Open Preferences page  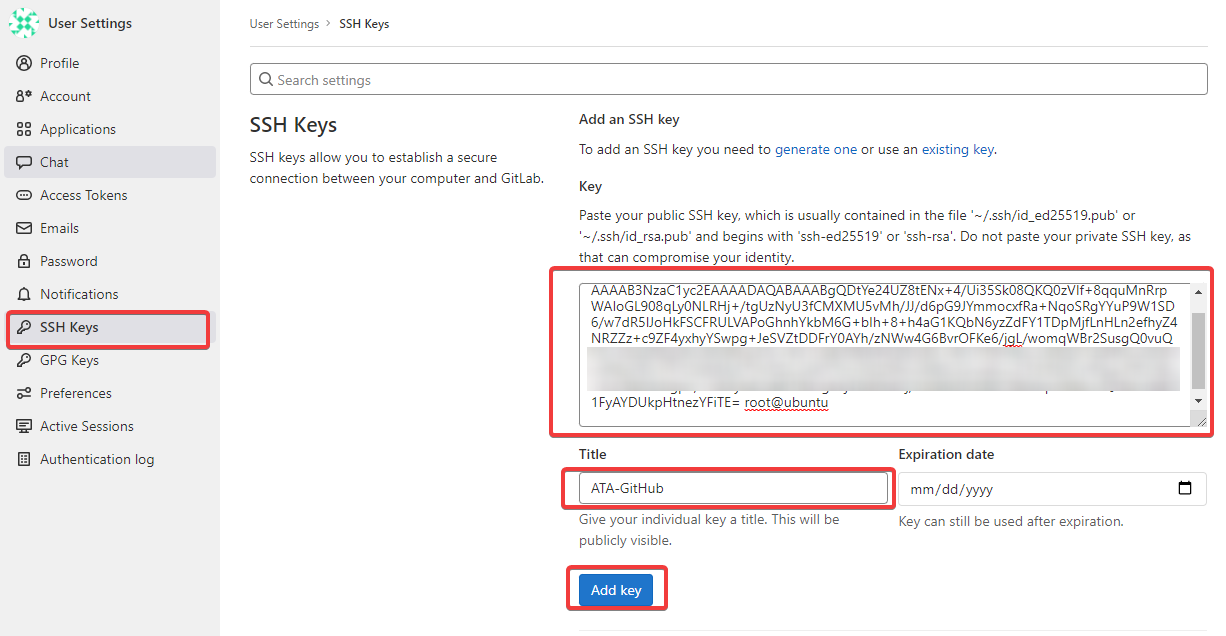click(x=110, y=393)
